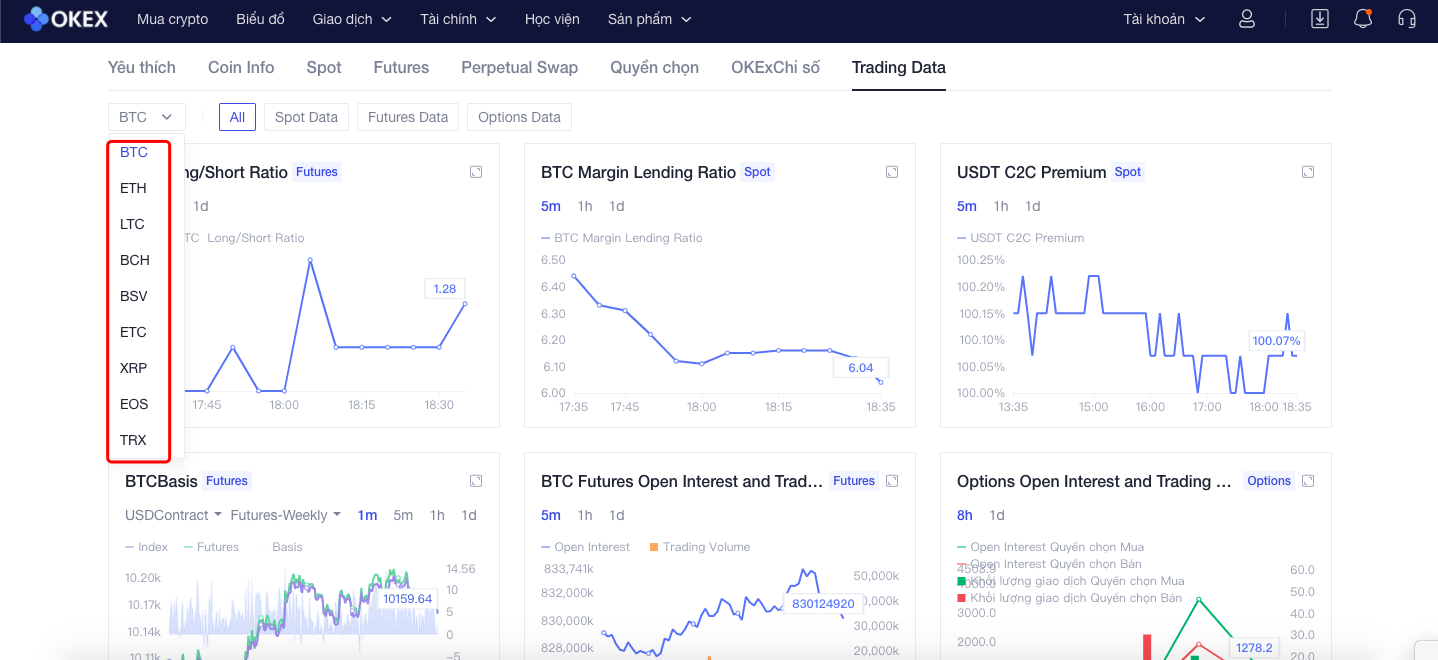Switch to the Perpetual Swap tab
This screenshot has height=660, width=1438.
click(519, 67)
